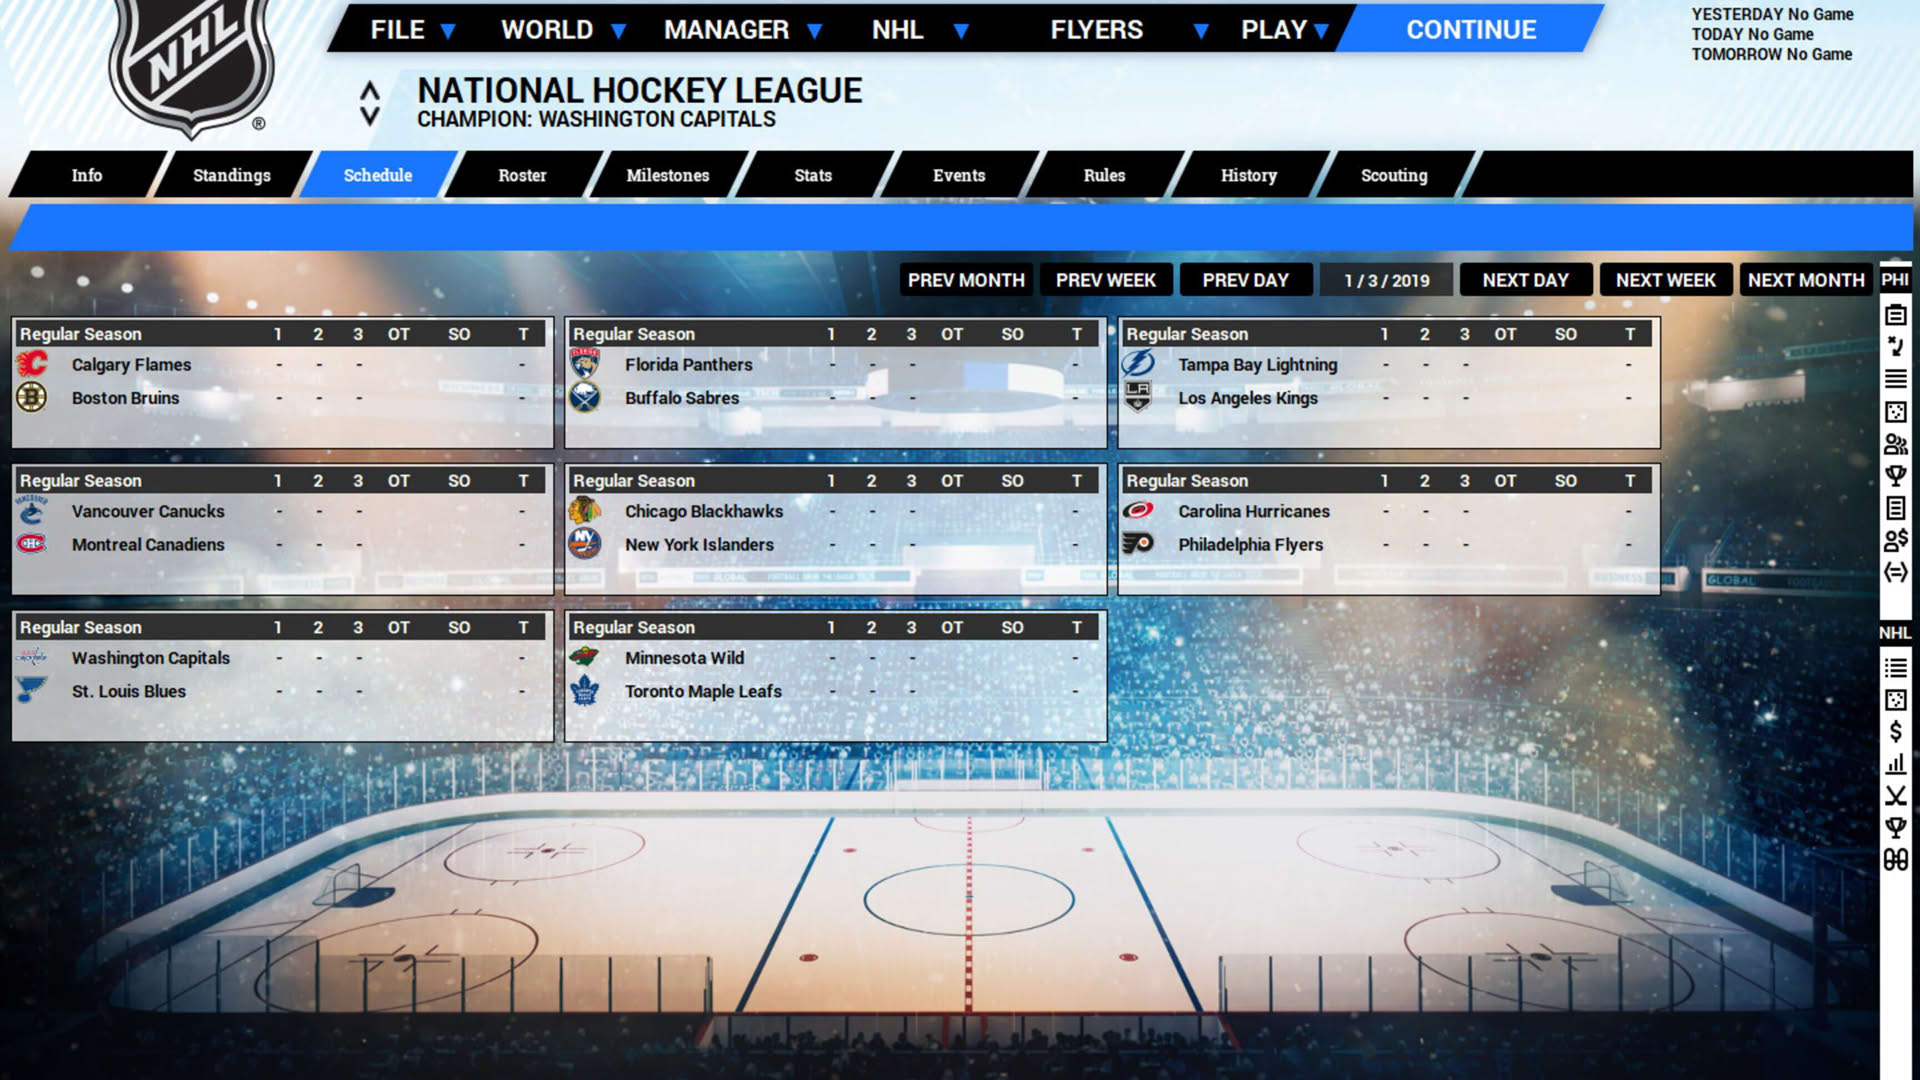Open the NHL crossed hockey sticks icon

[x=1895, y=796]
